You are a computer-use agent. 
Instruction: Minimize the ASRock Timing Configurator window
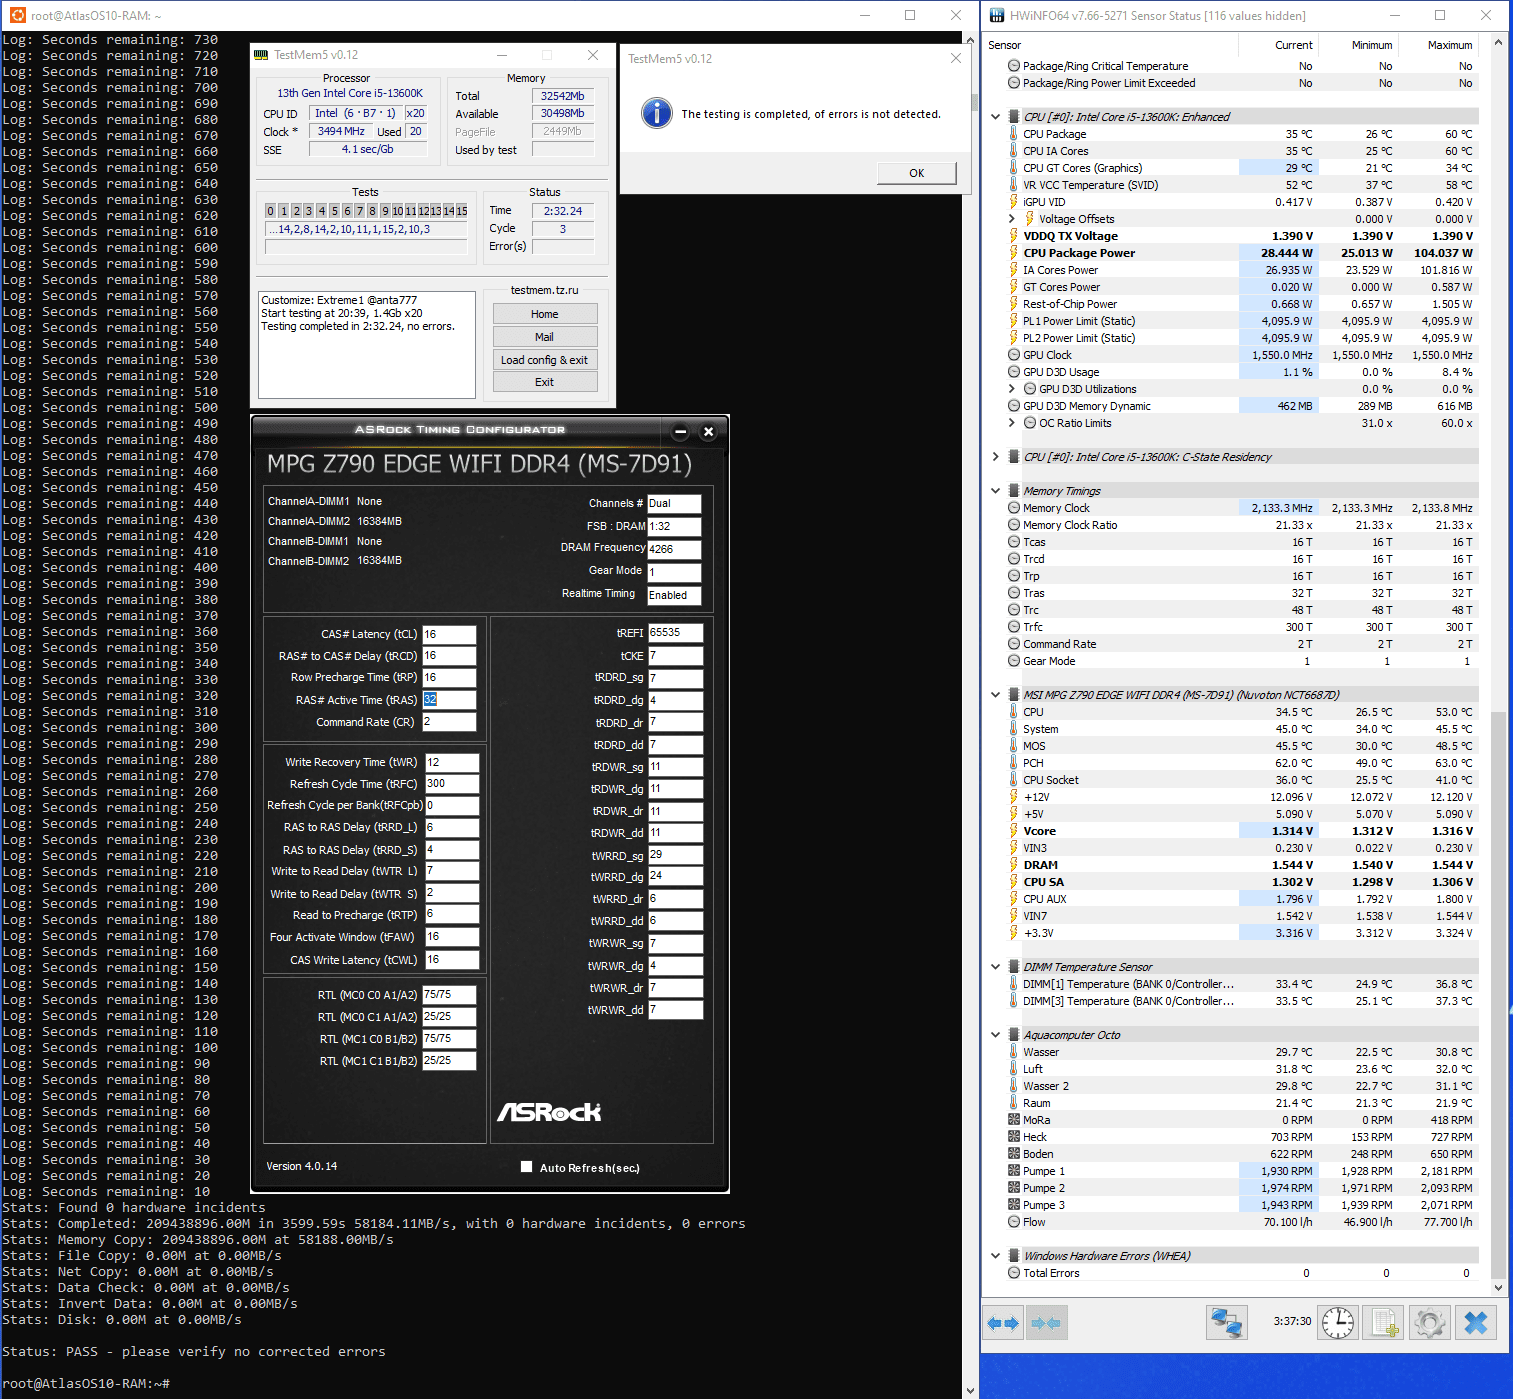680,432
